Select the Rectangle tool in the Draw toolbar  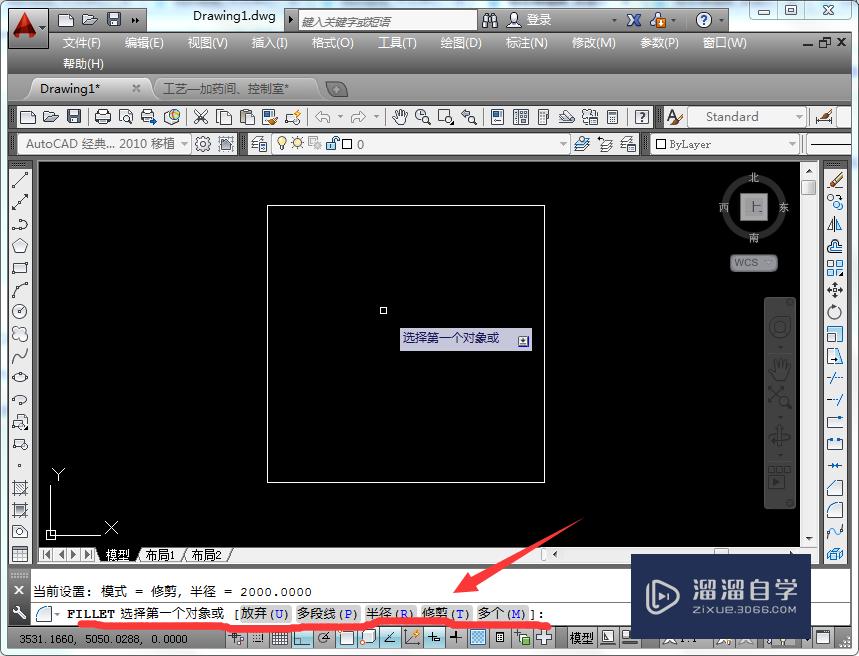tap(20, 267)
